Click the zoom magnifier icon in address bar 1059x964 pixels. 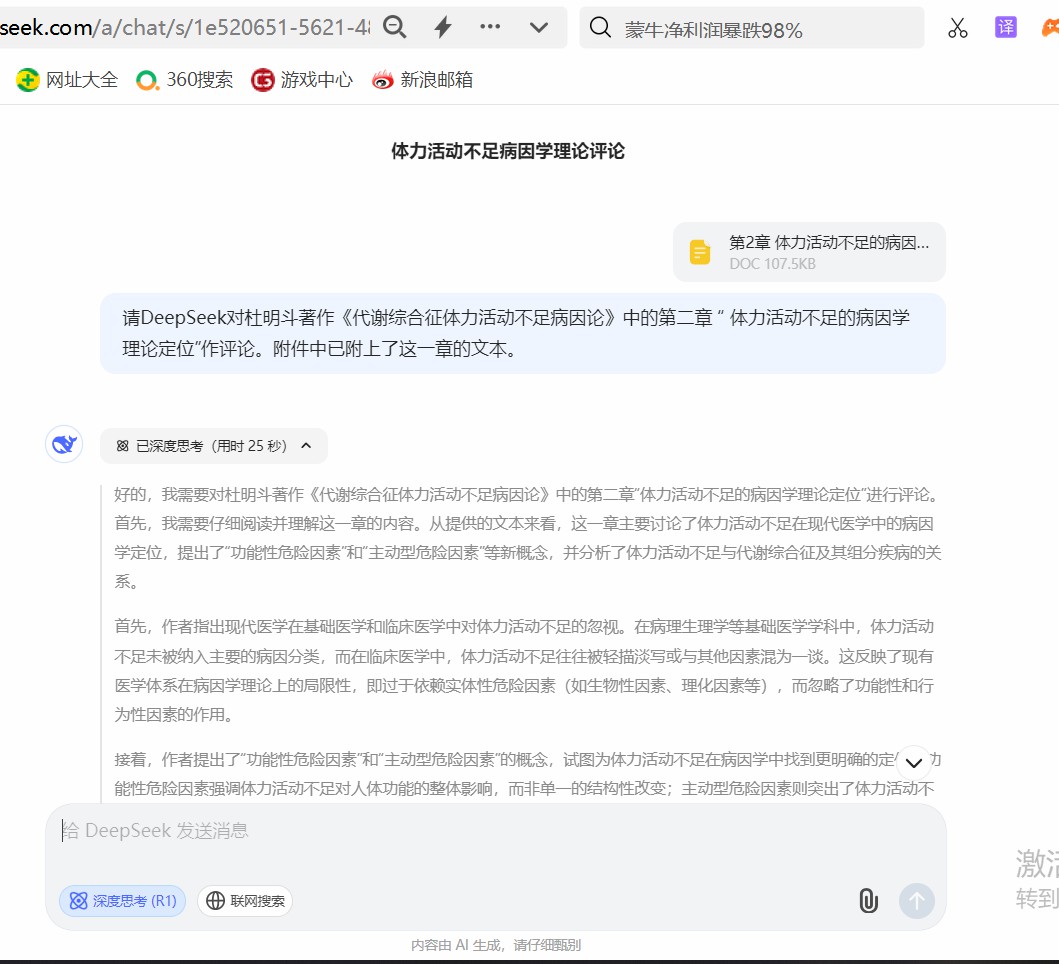395,28
